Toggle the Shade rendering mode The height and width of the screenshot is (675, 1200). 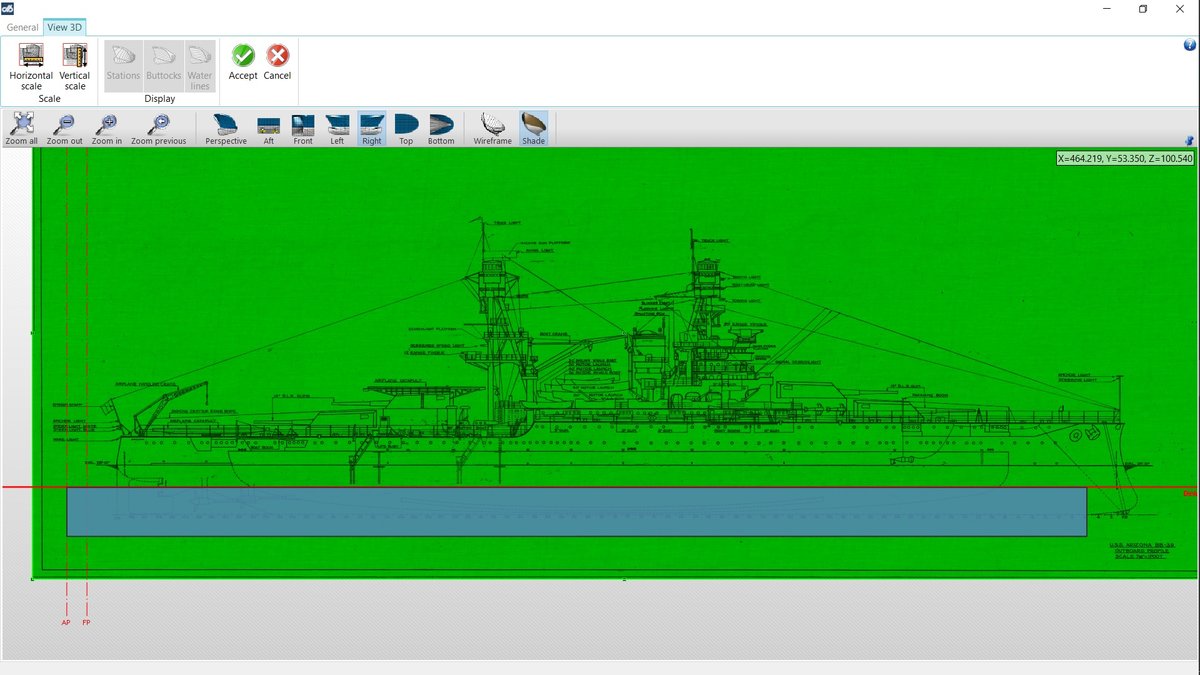pyautogui.click(x=534, y=129)
